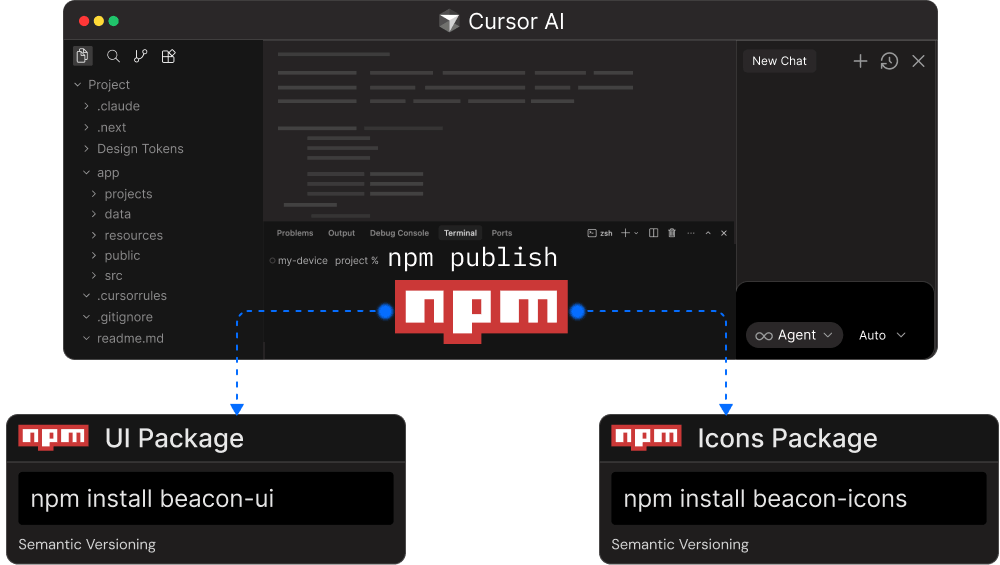1000x565 pixels.
Task: Open the Source Control branch icon
Action: click(x=141, y=56)
